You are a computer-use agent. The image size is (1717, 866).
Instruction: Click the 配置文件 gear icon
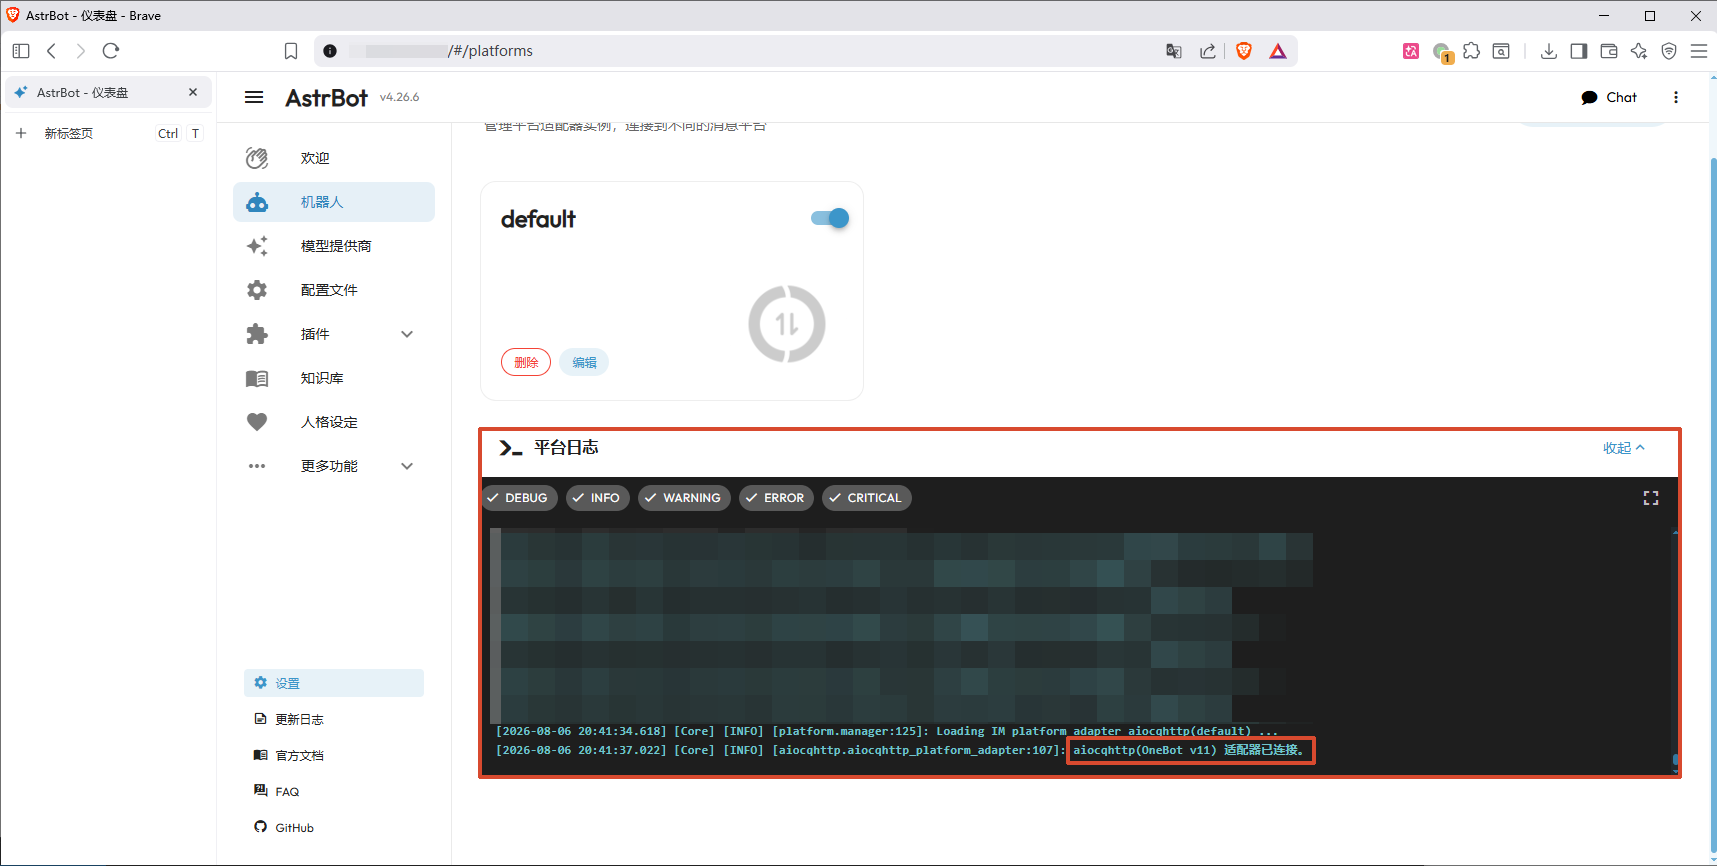click(257, 290)
